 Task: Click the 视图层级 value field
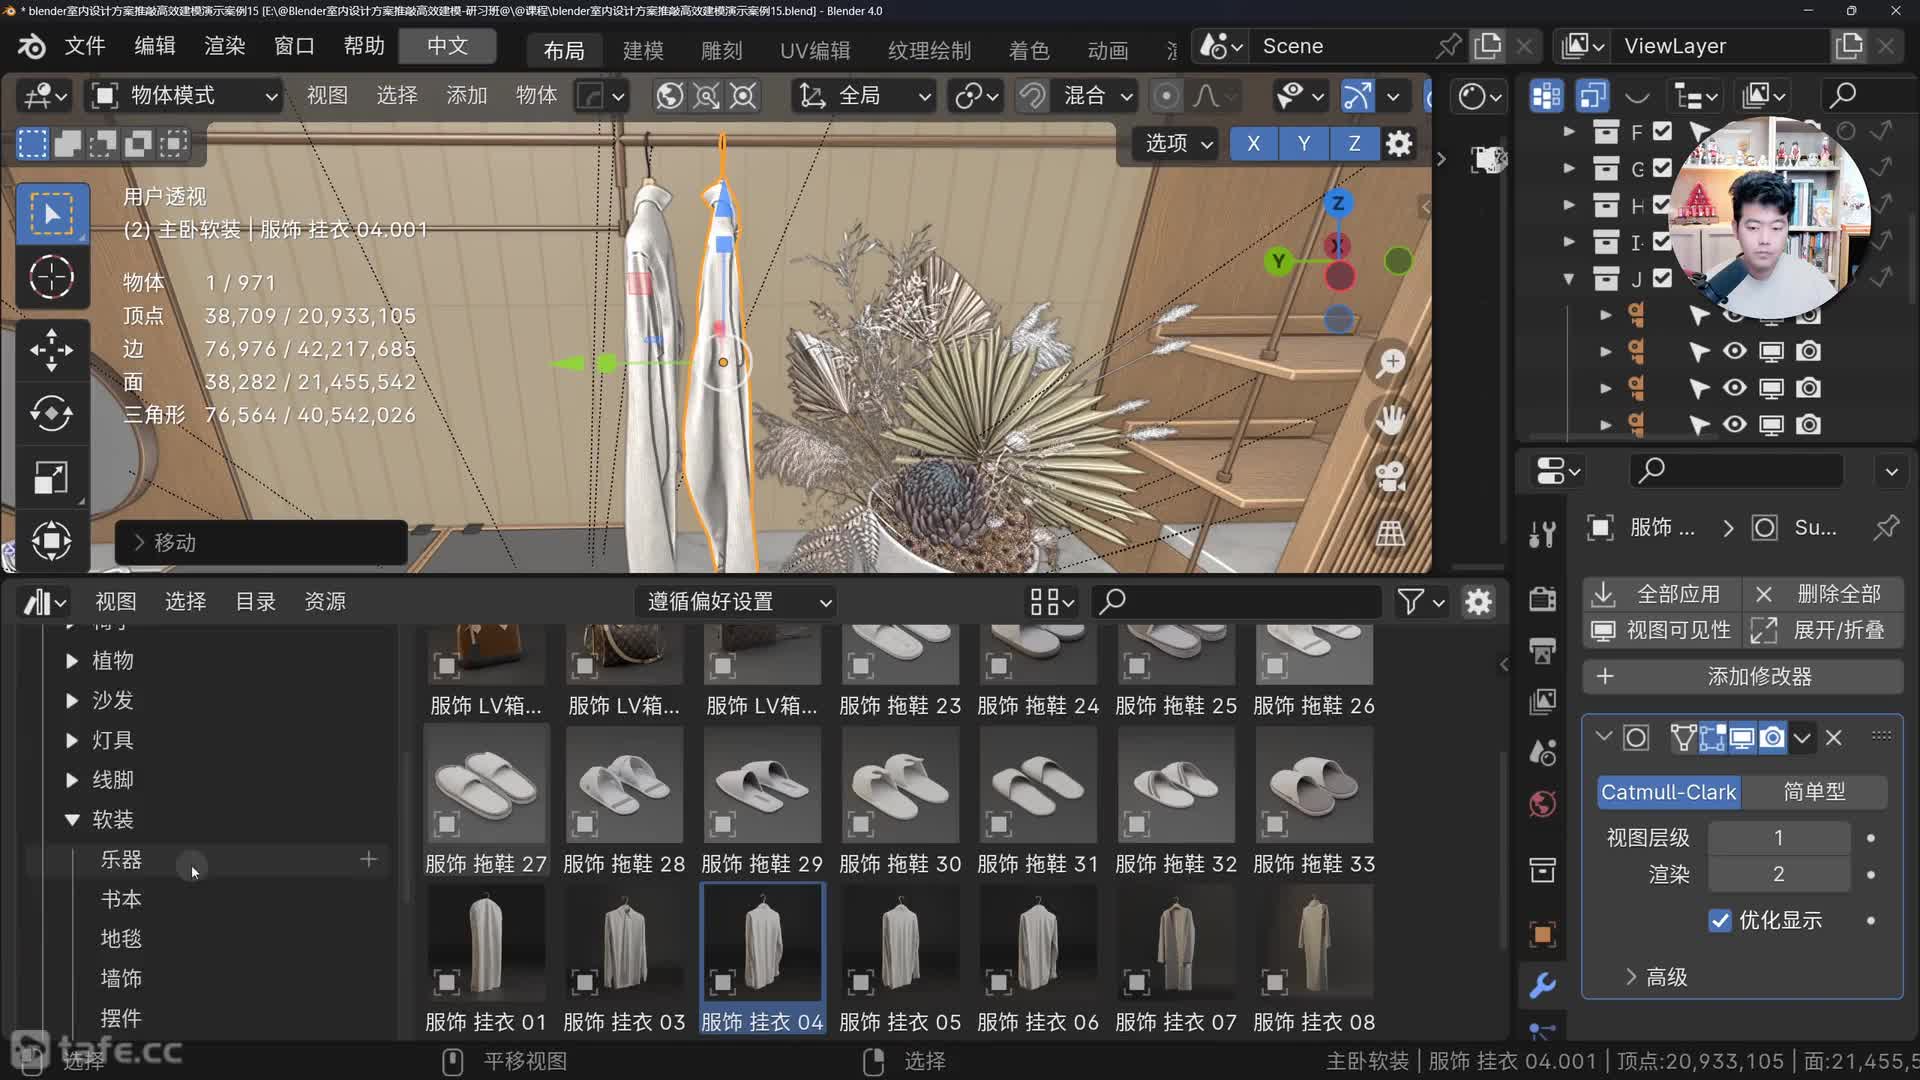coord(1777,837)
